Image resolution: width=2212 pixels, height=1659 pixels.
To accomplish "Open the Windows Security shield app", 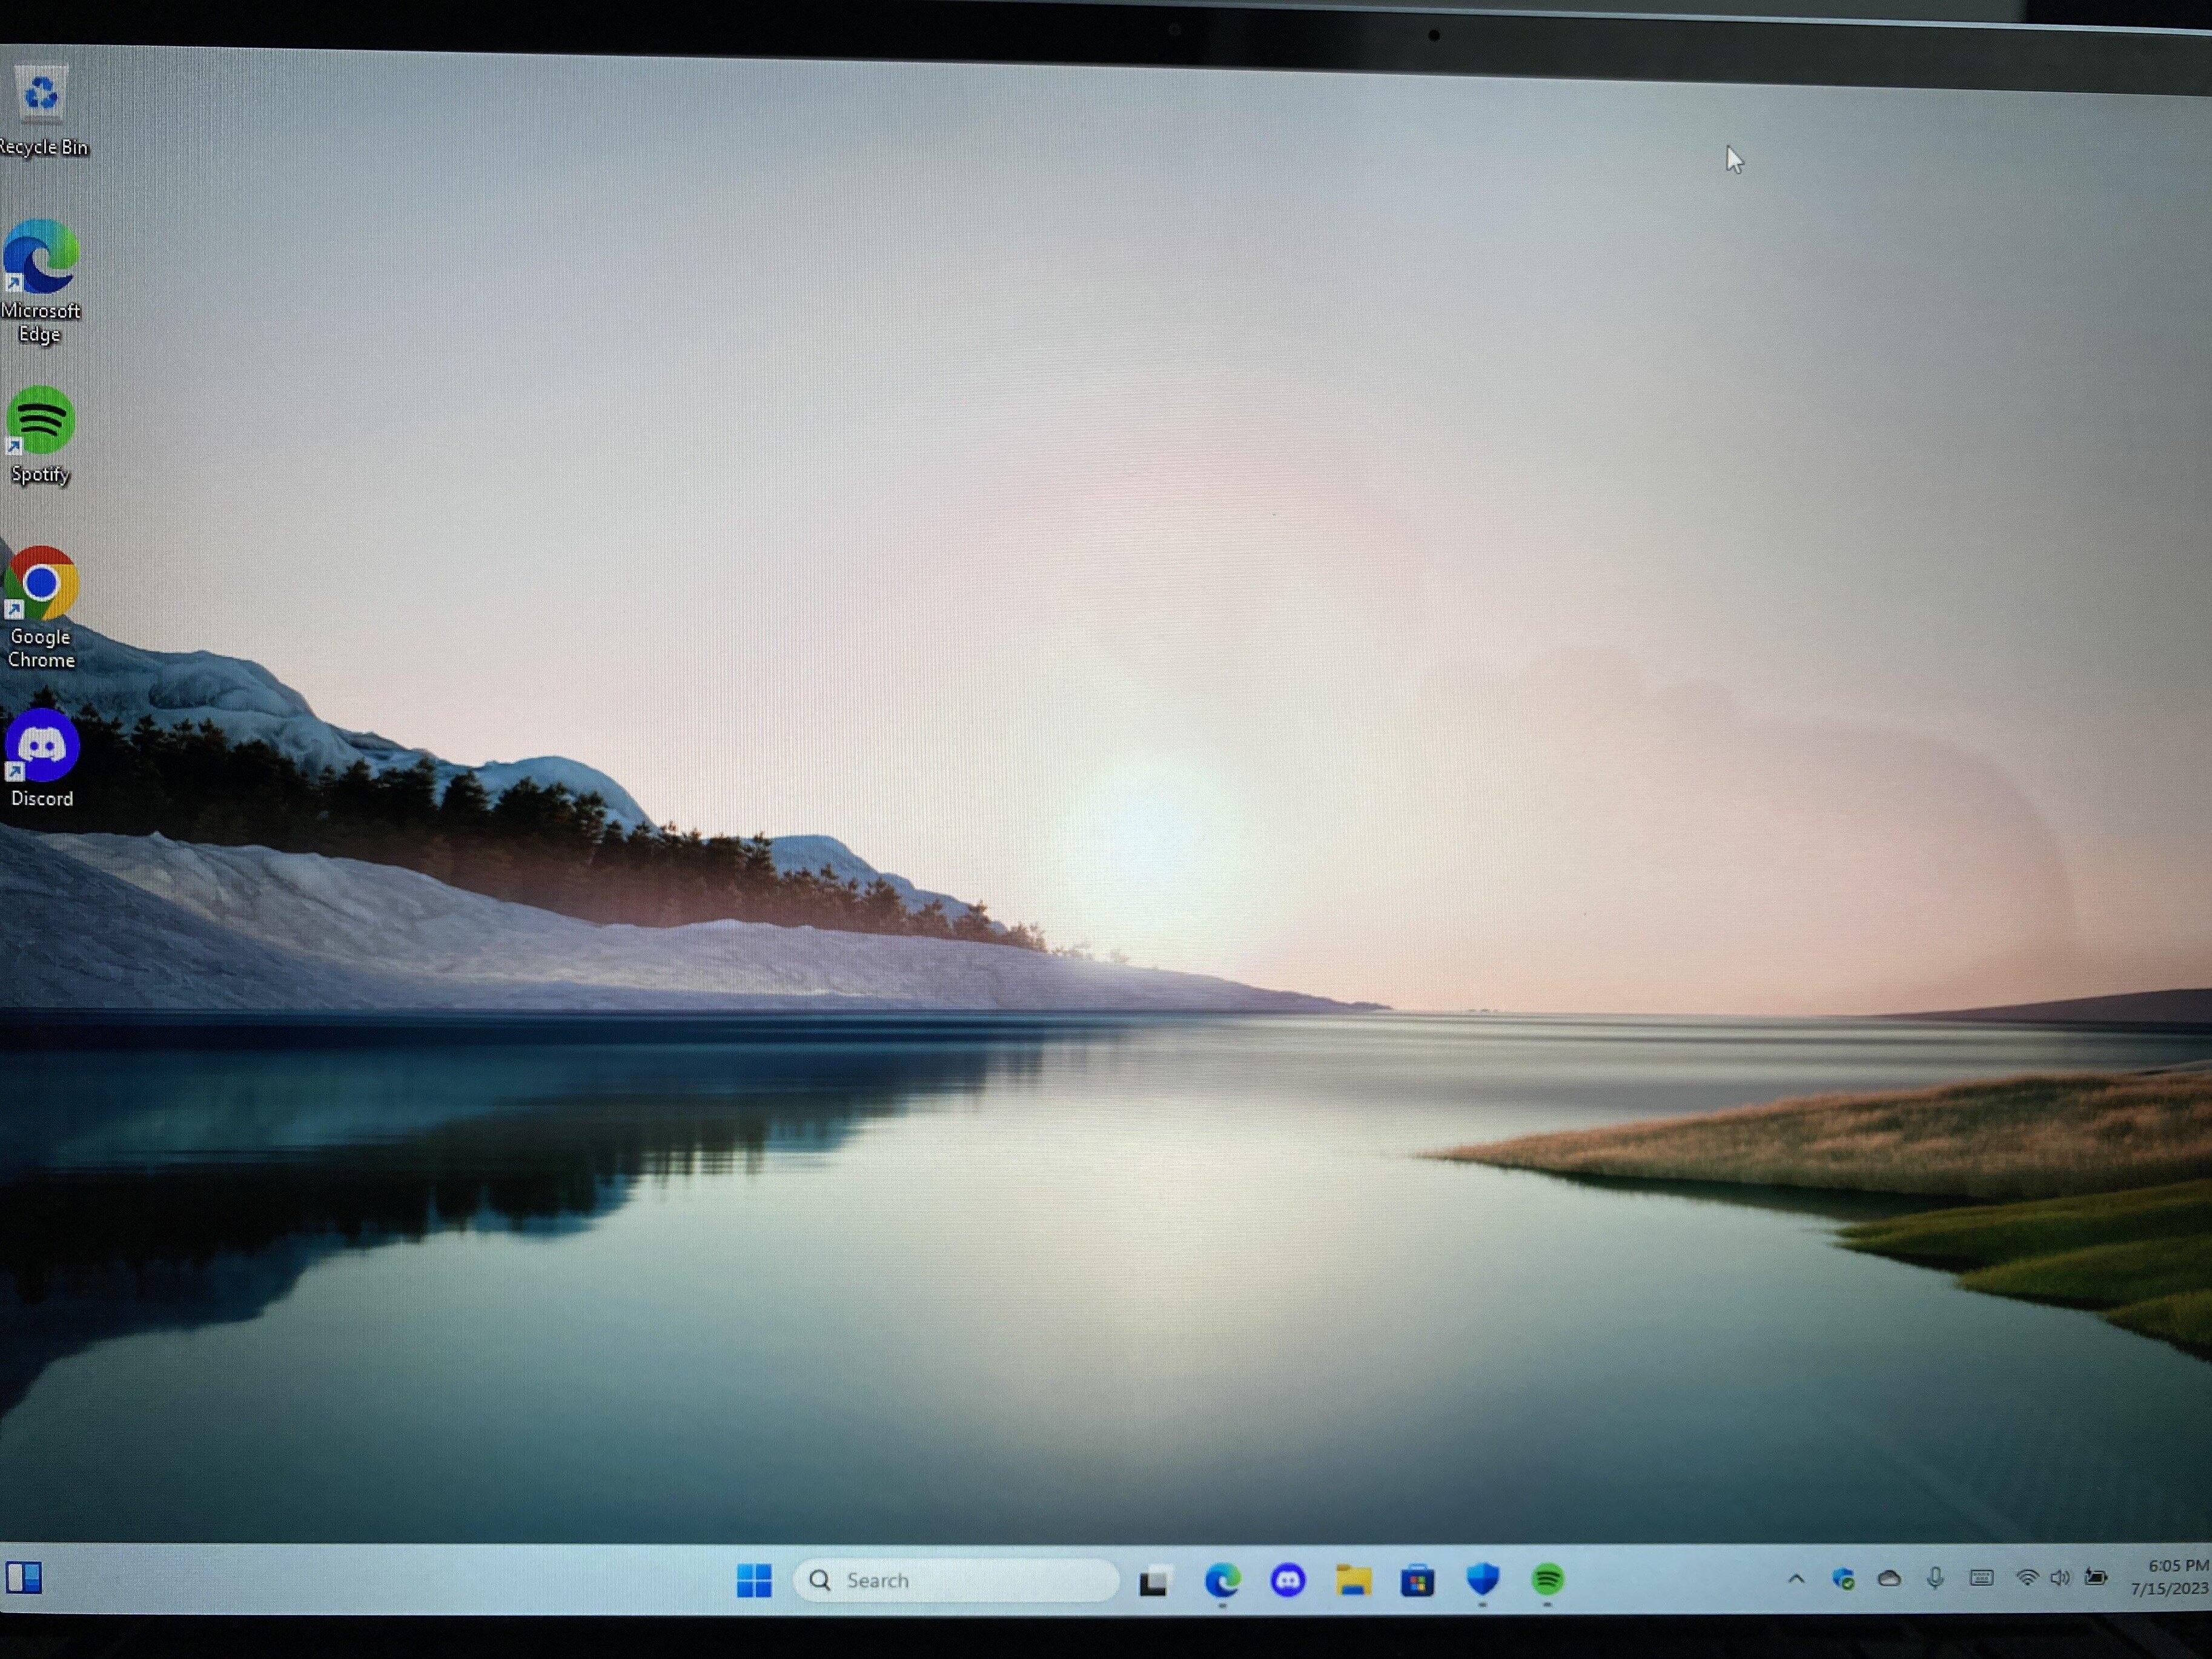I will click(x=1482, y=1579).
